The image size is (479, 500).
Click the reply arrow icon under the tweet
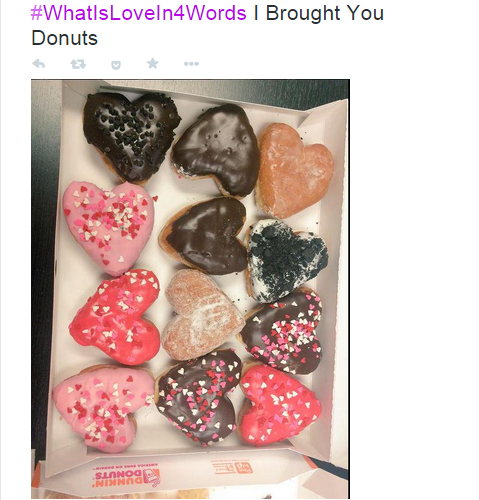(x=39, y=63)
